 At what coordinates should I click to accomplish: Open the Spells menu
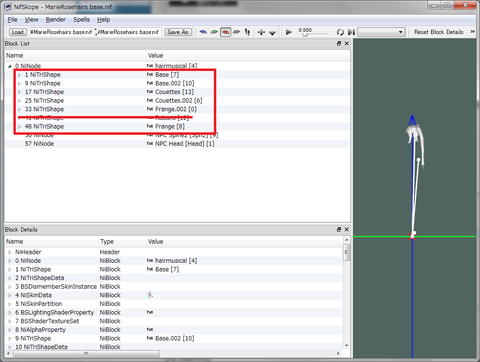click(81, 20)
